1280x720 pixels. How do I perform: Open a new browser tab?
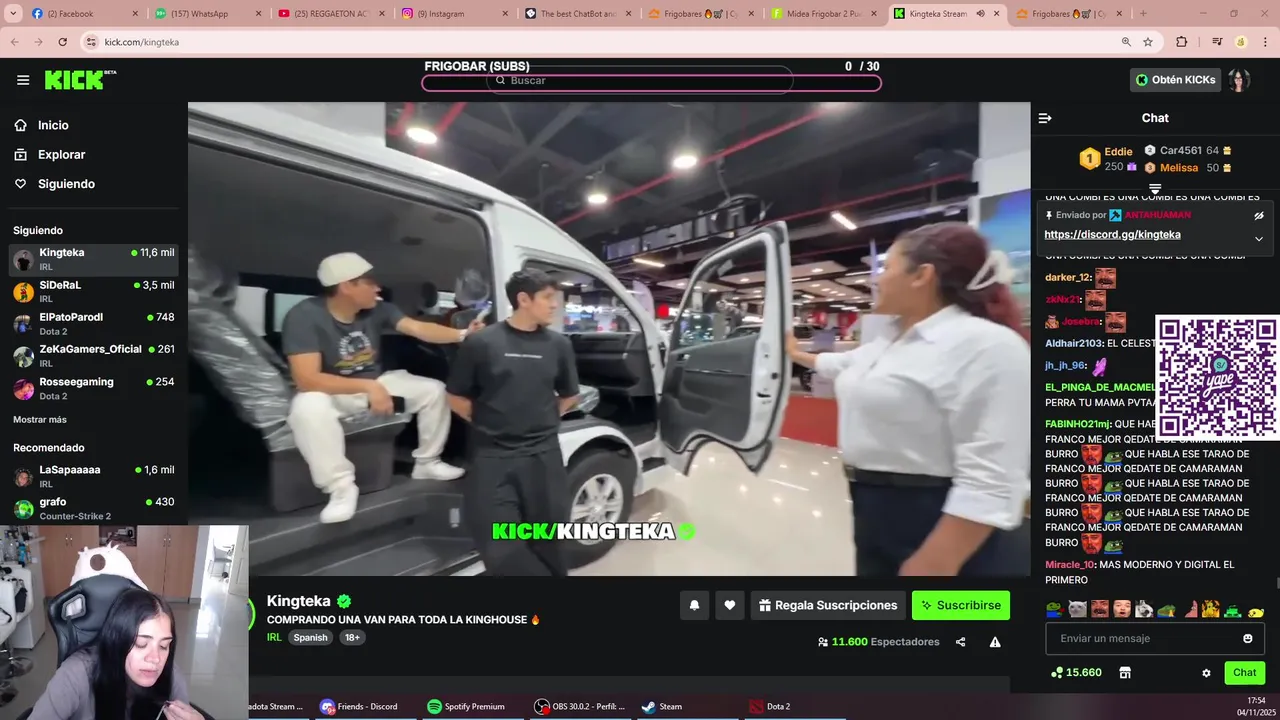[1143, 14]
